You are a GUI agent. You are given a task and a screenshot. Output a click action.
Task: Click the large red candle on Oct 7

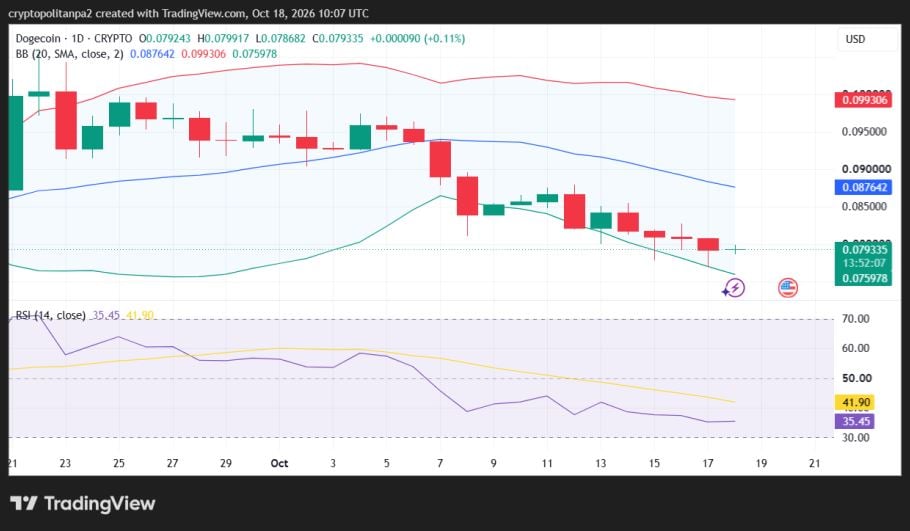point(440,159)
